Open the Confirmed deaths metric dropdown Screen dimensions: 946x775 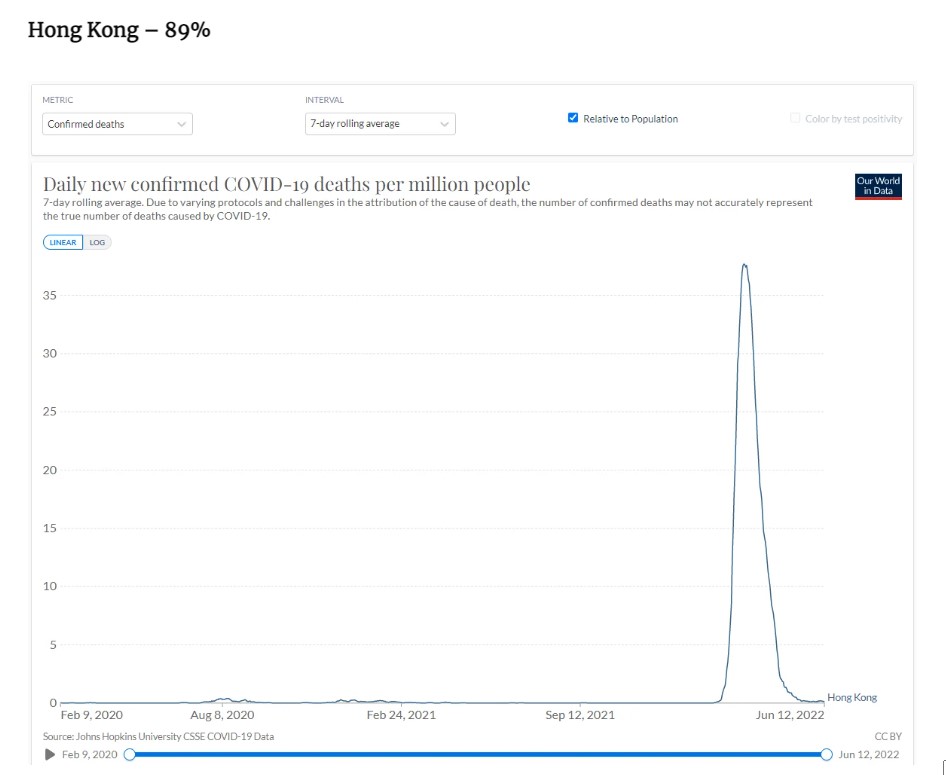[118, 124]
